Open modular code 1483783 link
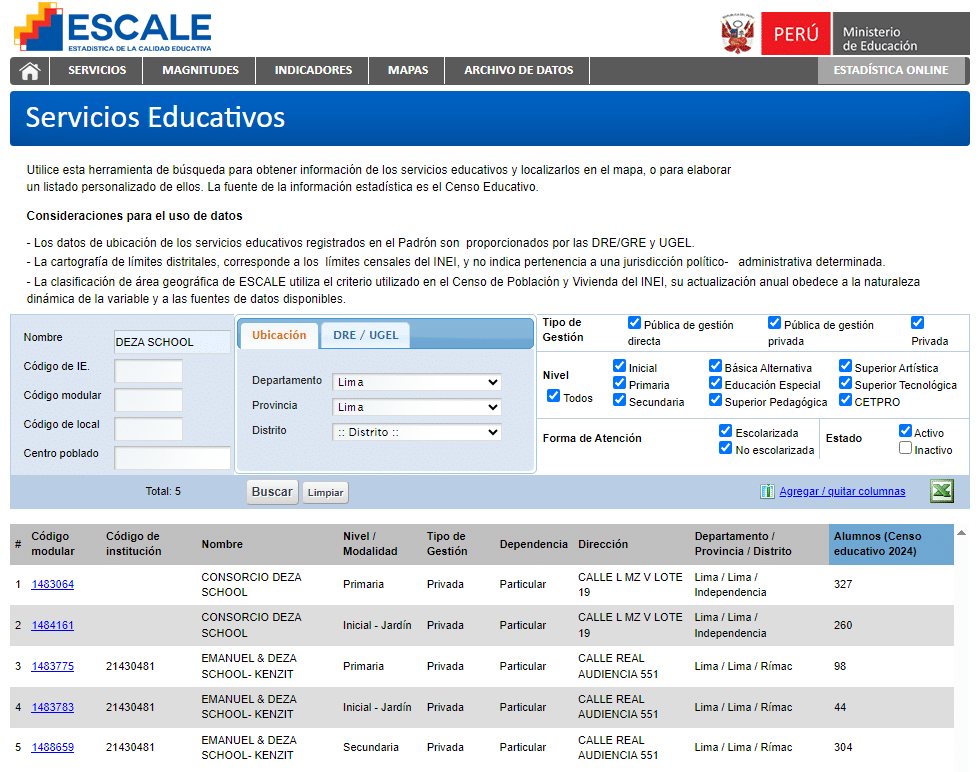The height and width of the screenshot is (772, 980). pyautogui.click(x=52, y=707)
